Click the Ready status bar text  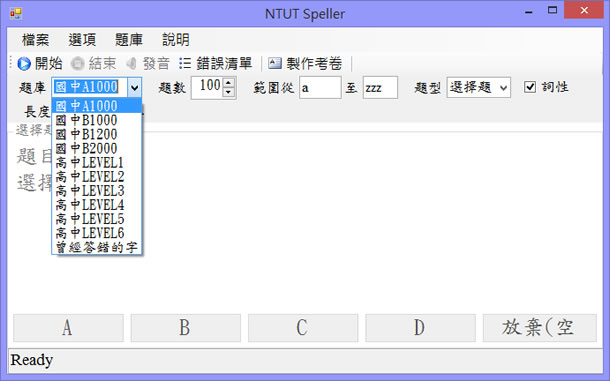(x=32, y=360)
